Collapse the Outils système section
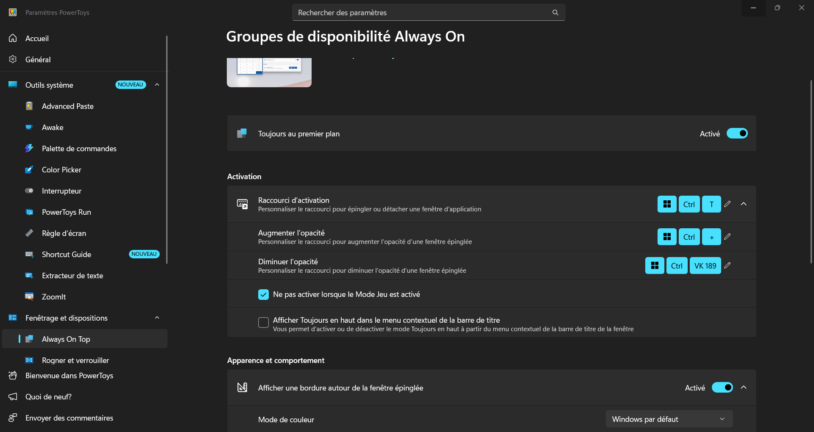This screenshot has height=432, width=814. pyautogui.click(x=157, y=85)
